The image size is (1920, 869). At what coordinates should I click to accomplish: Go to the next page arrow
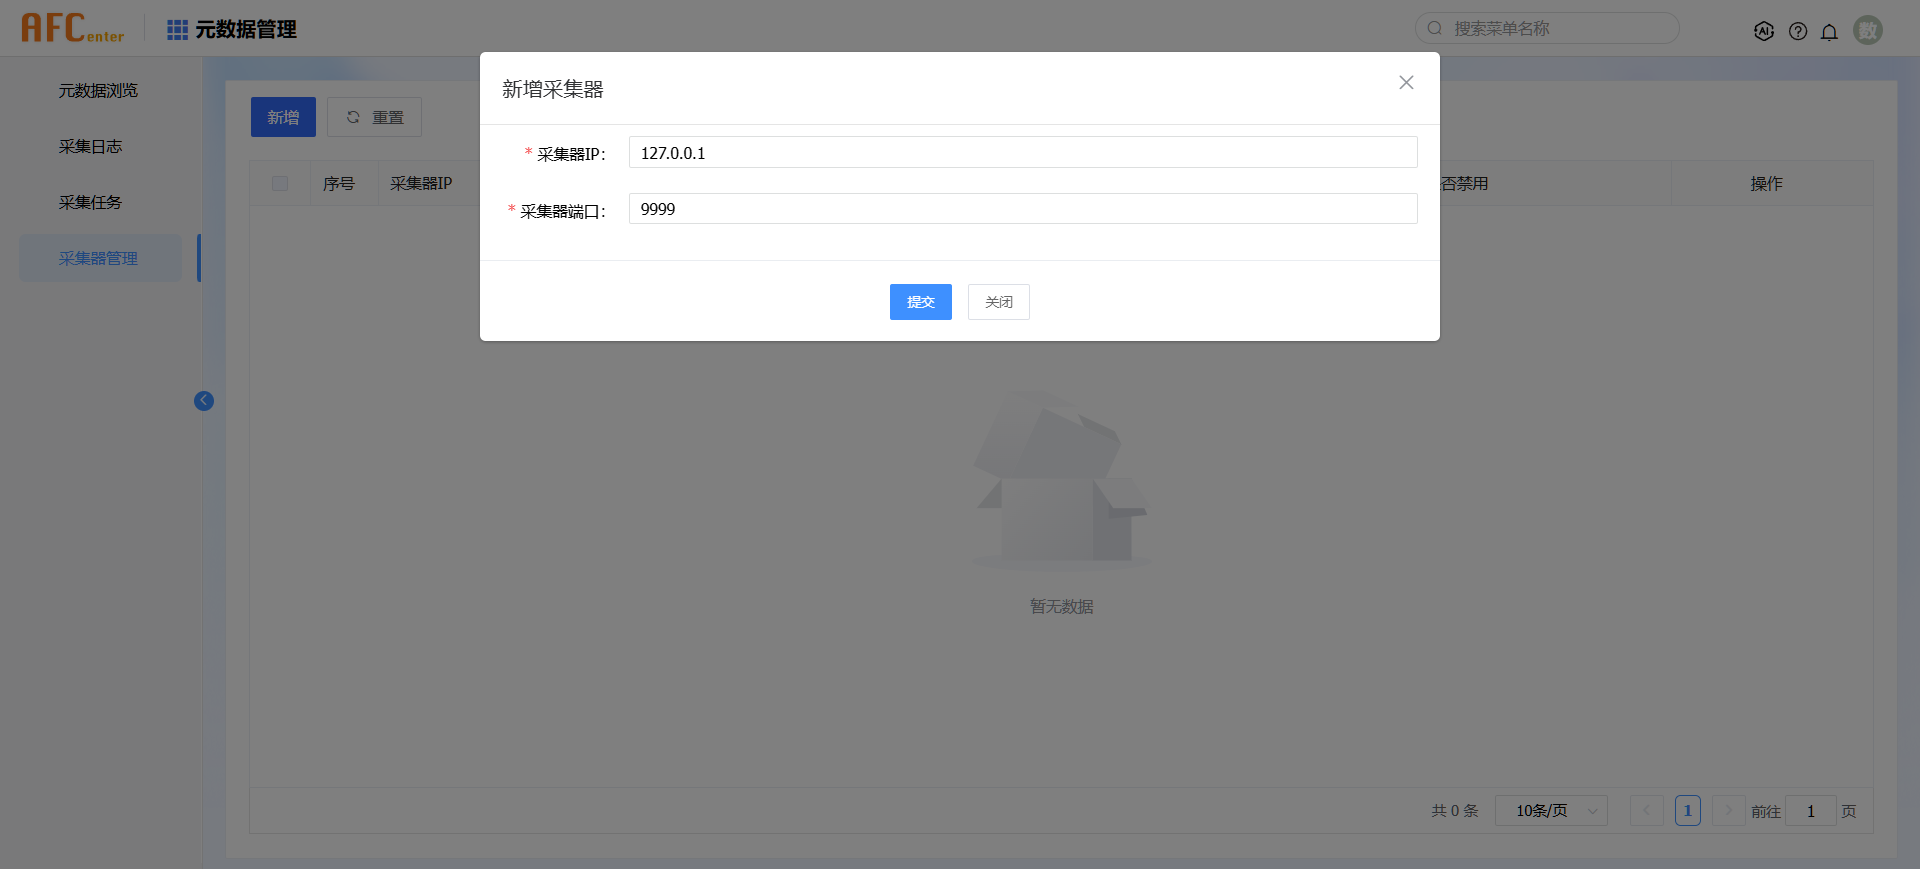1728,811
